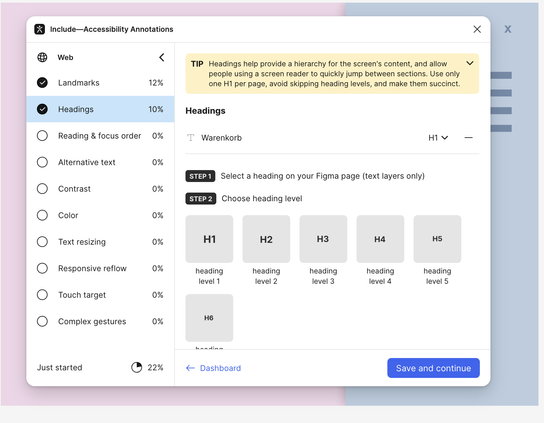544x423 pixels.
Task: Click Save and continue button
Action: (x=433, y=368)
